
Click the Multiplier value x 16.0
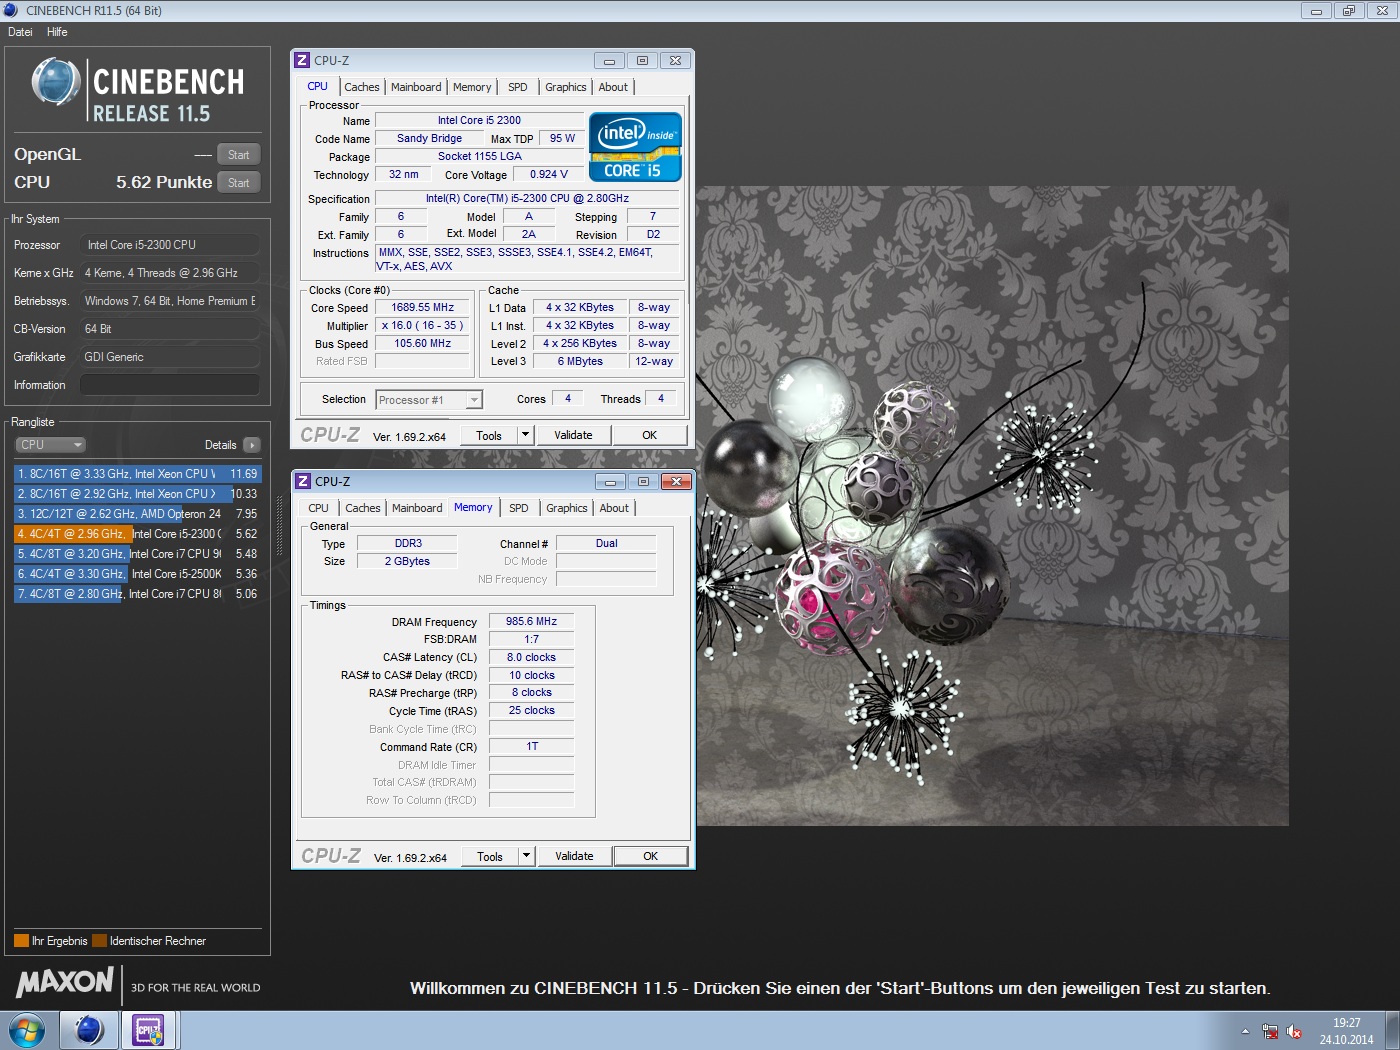(x=423, y=326)
